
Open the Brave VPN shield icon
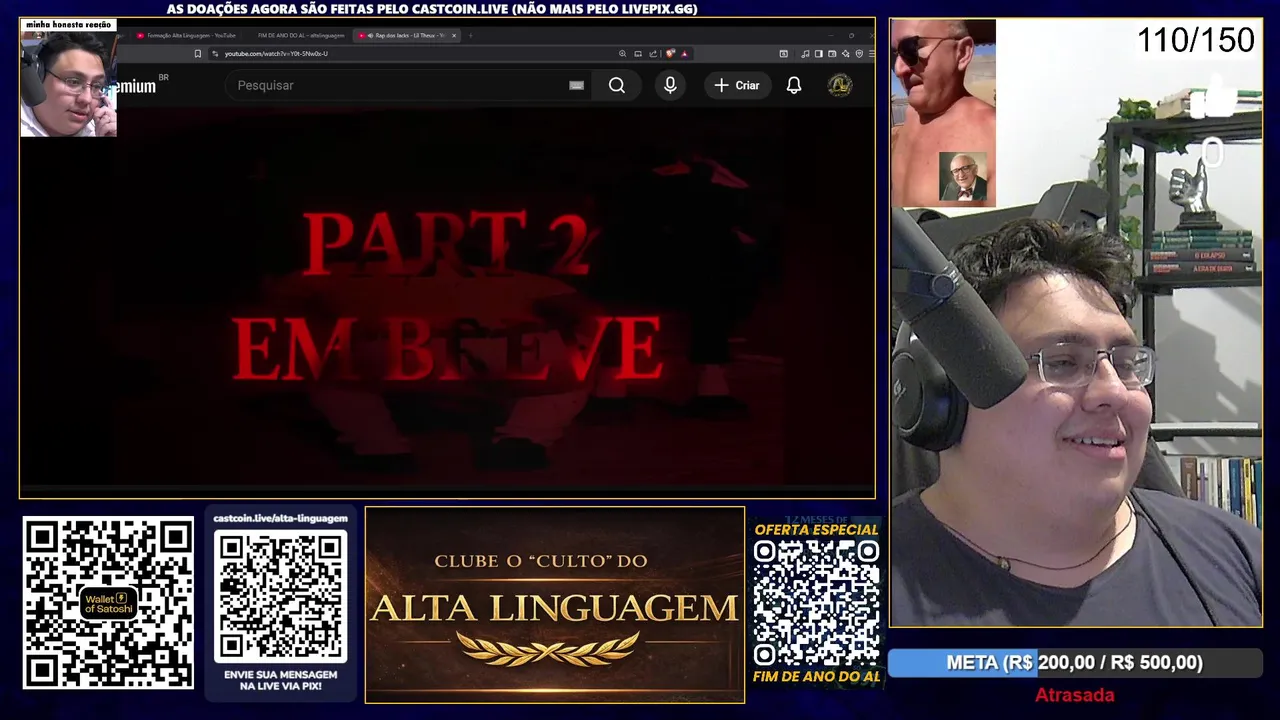point(859,53)
